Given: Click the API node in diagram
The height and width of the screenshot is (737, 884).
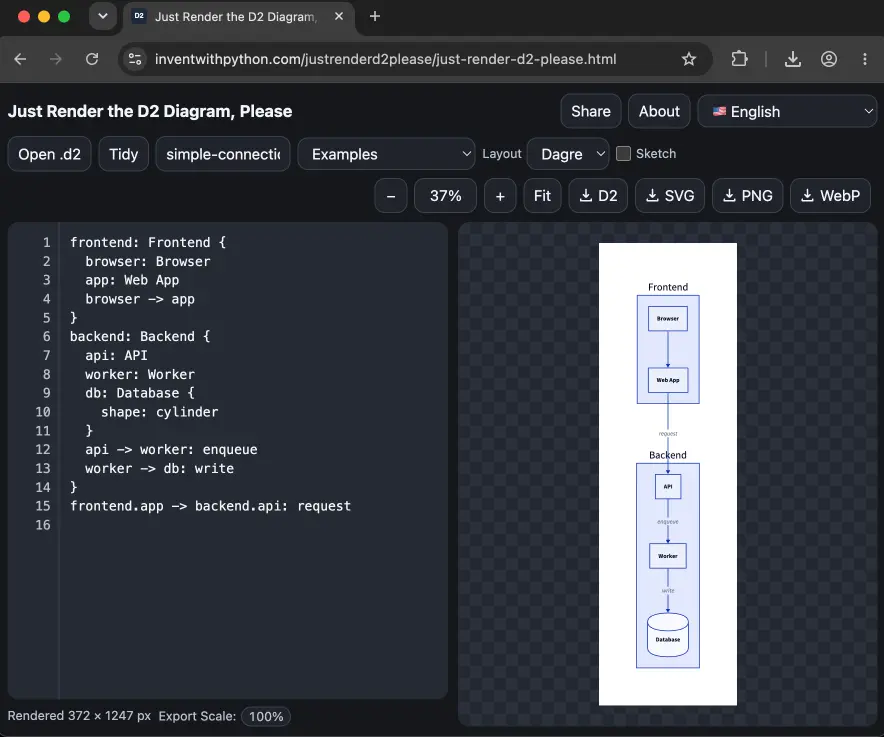Looking at the screenshot, I should pos(668,487).
